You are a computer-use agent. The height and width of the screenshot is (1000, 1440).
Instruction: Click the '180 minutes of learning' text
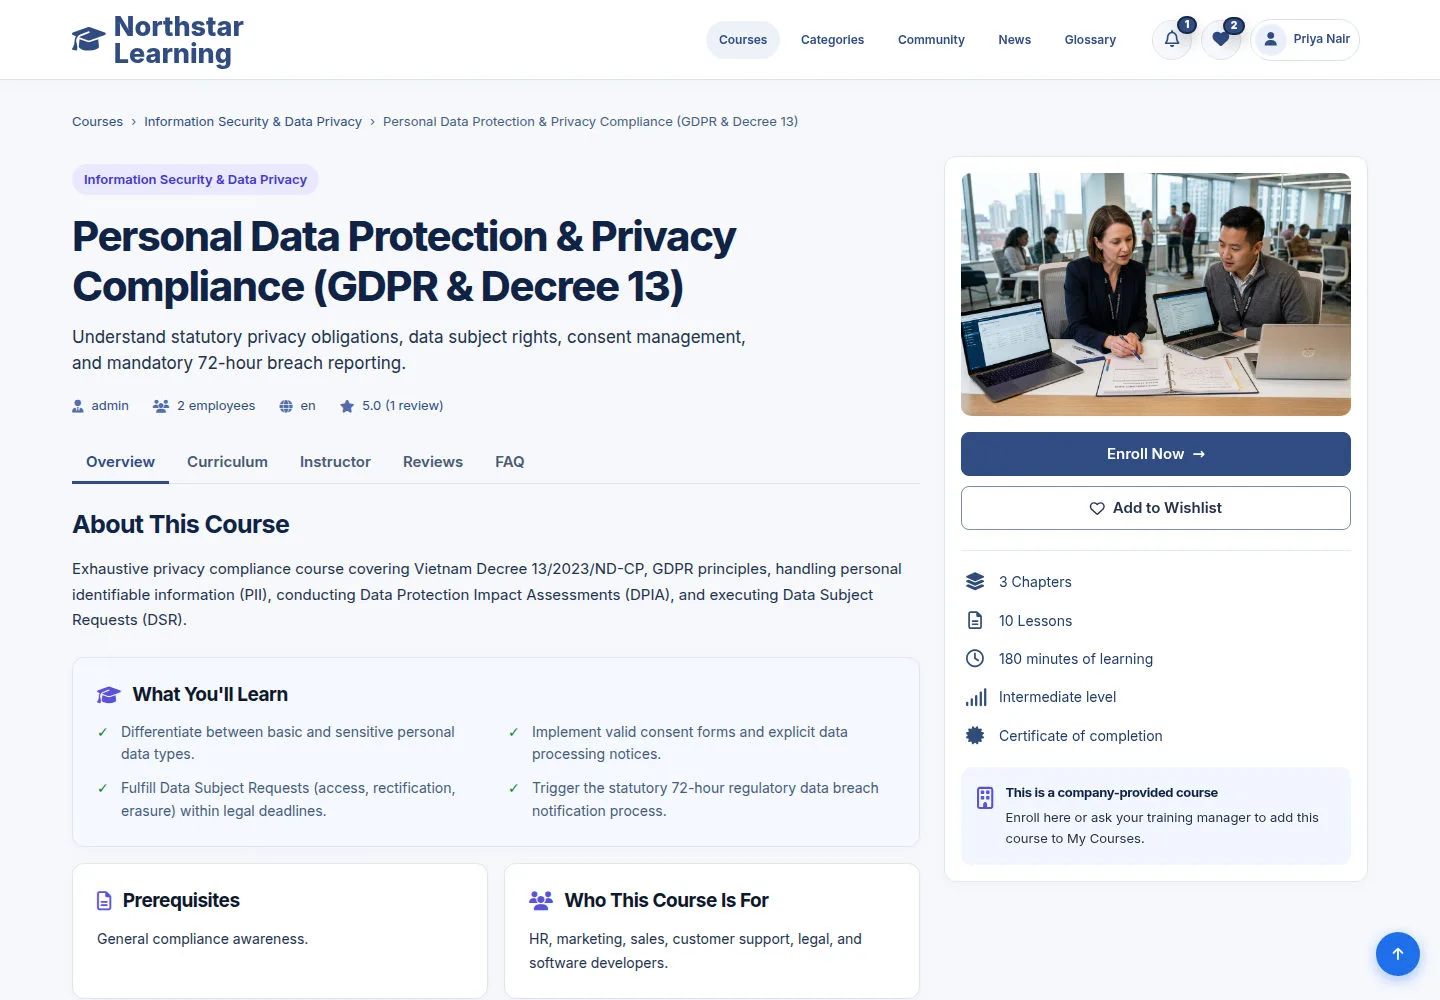[1076, 659]
